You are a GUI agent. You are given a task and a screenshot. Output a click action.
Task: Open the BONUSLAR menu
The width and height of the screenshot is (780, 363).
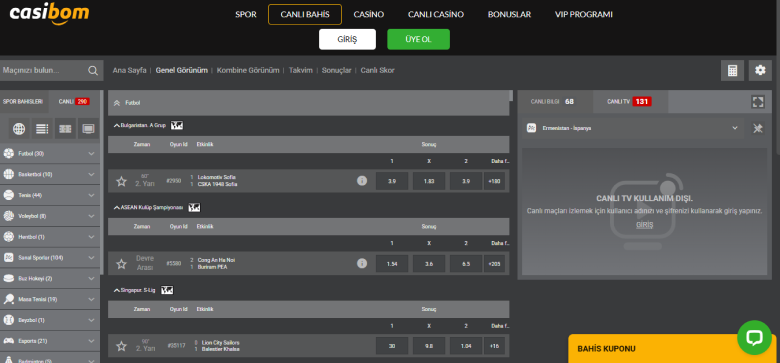tap(509, 14)
